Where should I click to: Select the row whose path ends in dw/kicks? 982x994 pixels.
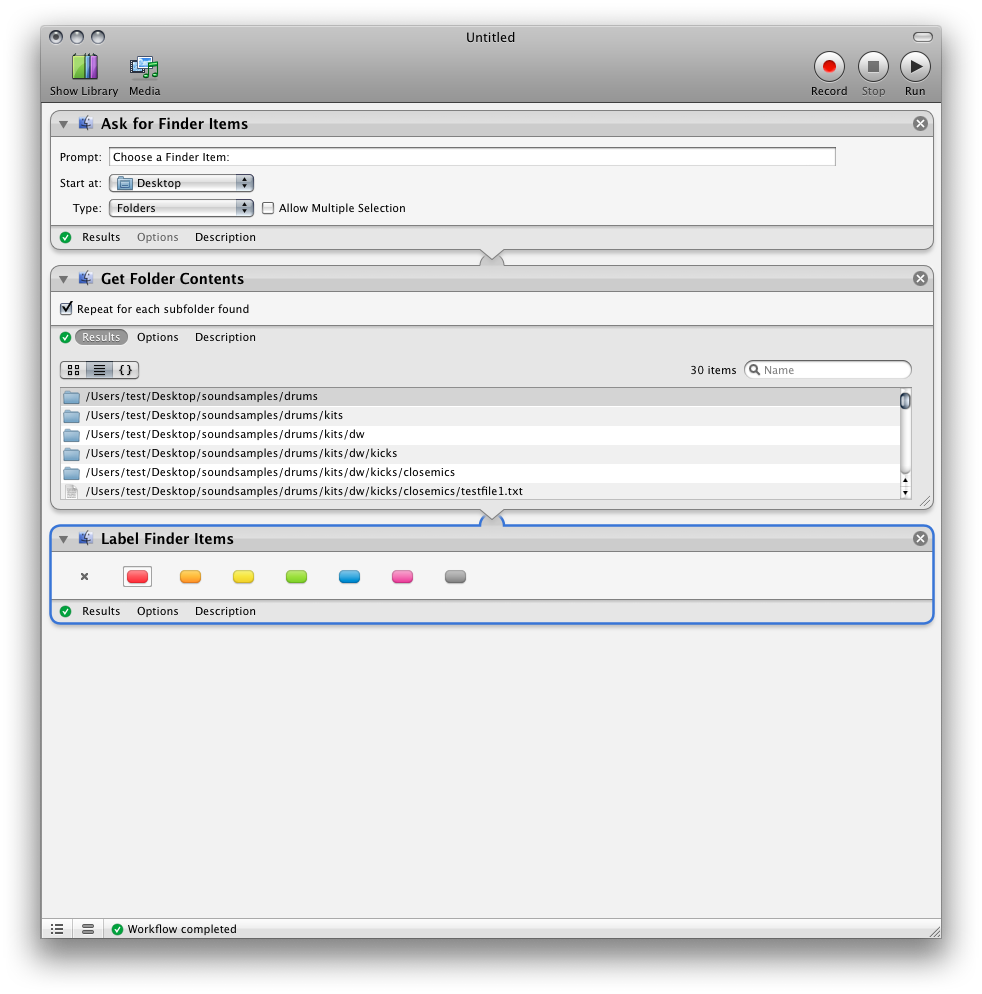click(480, 454)
